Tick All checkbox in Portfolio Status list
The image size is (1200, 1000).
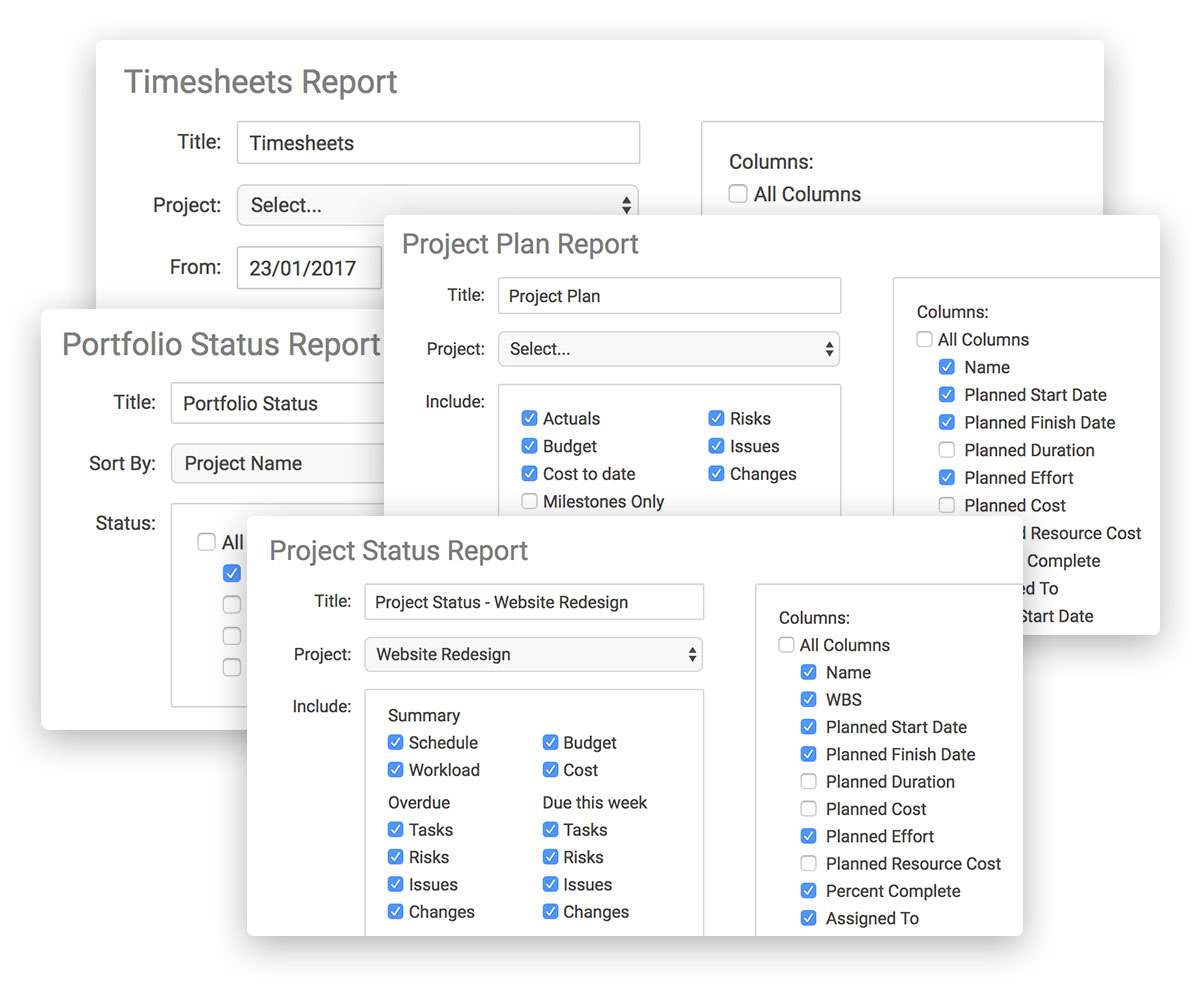(x=206, y=542)
